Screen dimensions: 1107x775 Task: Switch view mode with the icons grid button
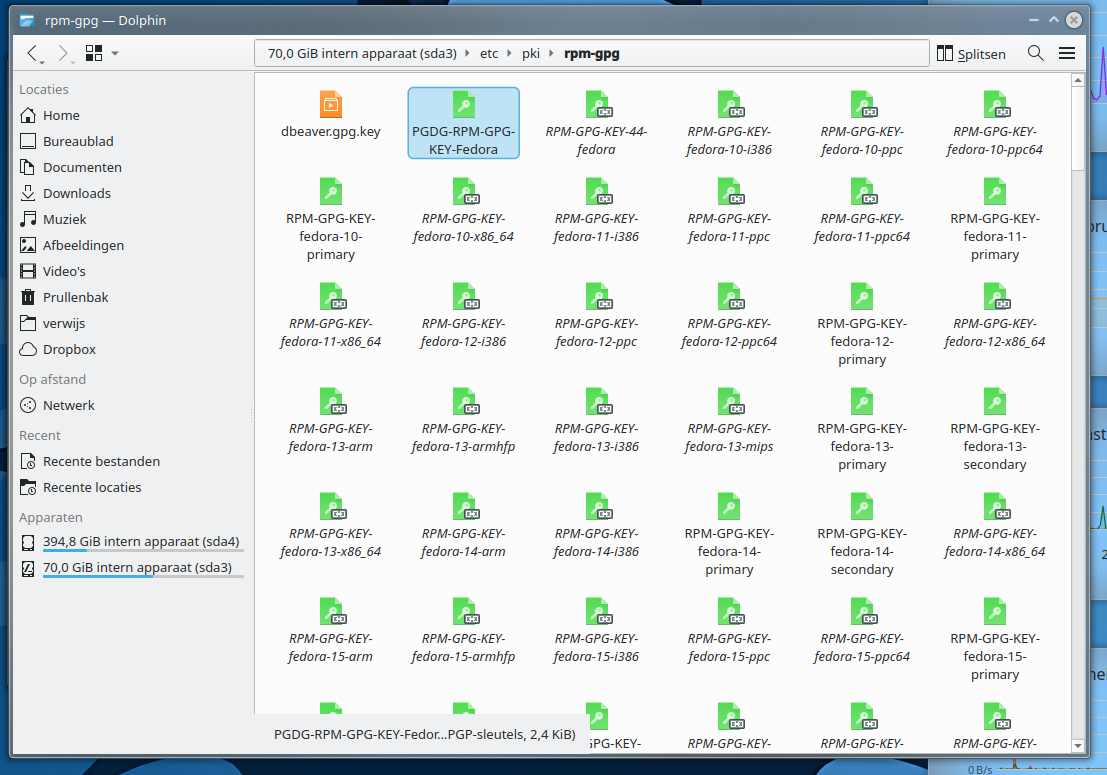[x=94, y=53]
